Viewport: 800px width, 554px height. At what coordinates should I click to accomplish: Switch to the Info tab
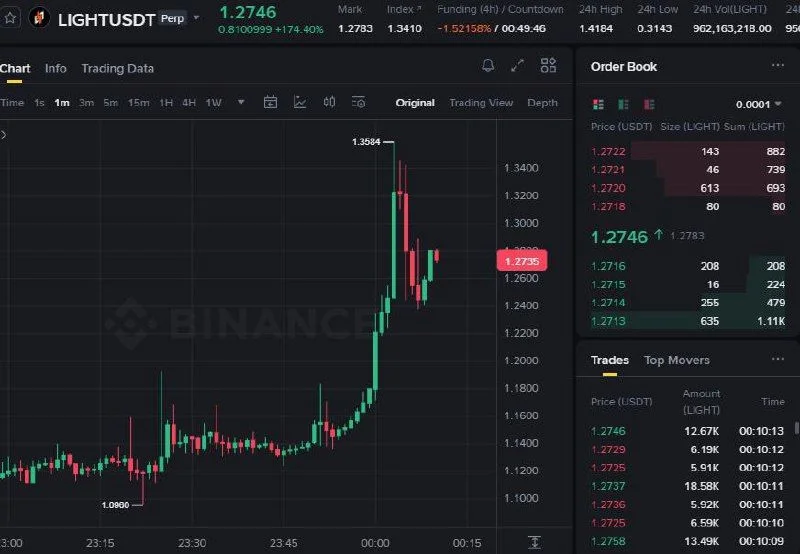[x=56, y=68]
